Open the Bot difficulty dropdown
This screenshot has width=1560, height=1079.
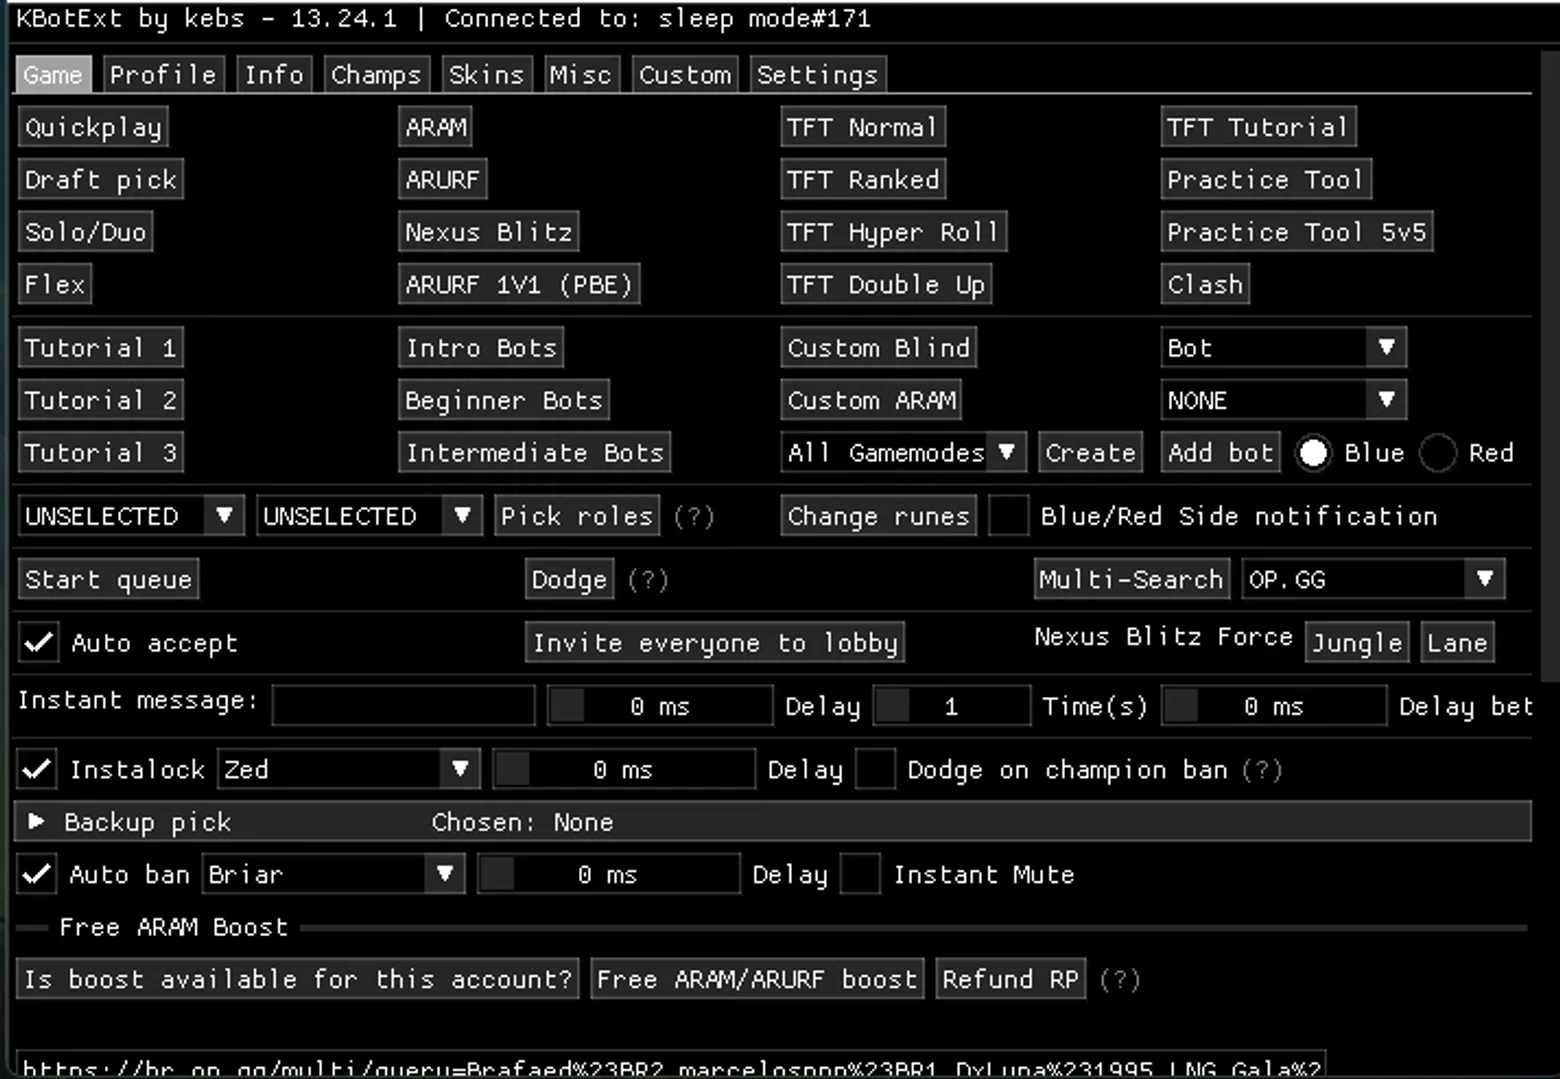(1283, 348)
